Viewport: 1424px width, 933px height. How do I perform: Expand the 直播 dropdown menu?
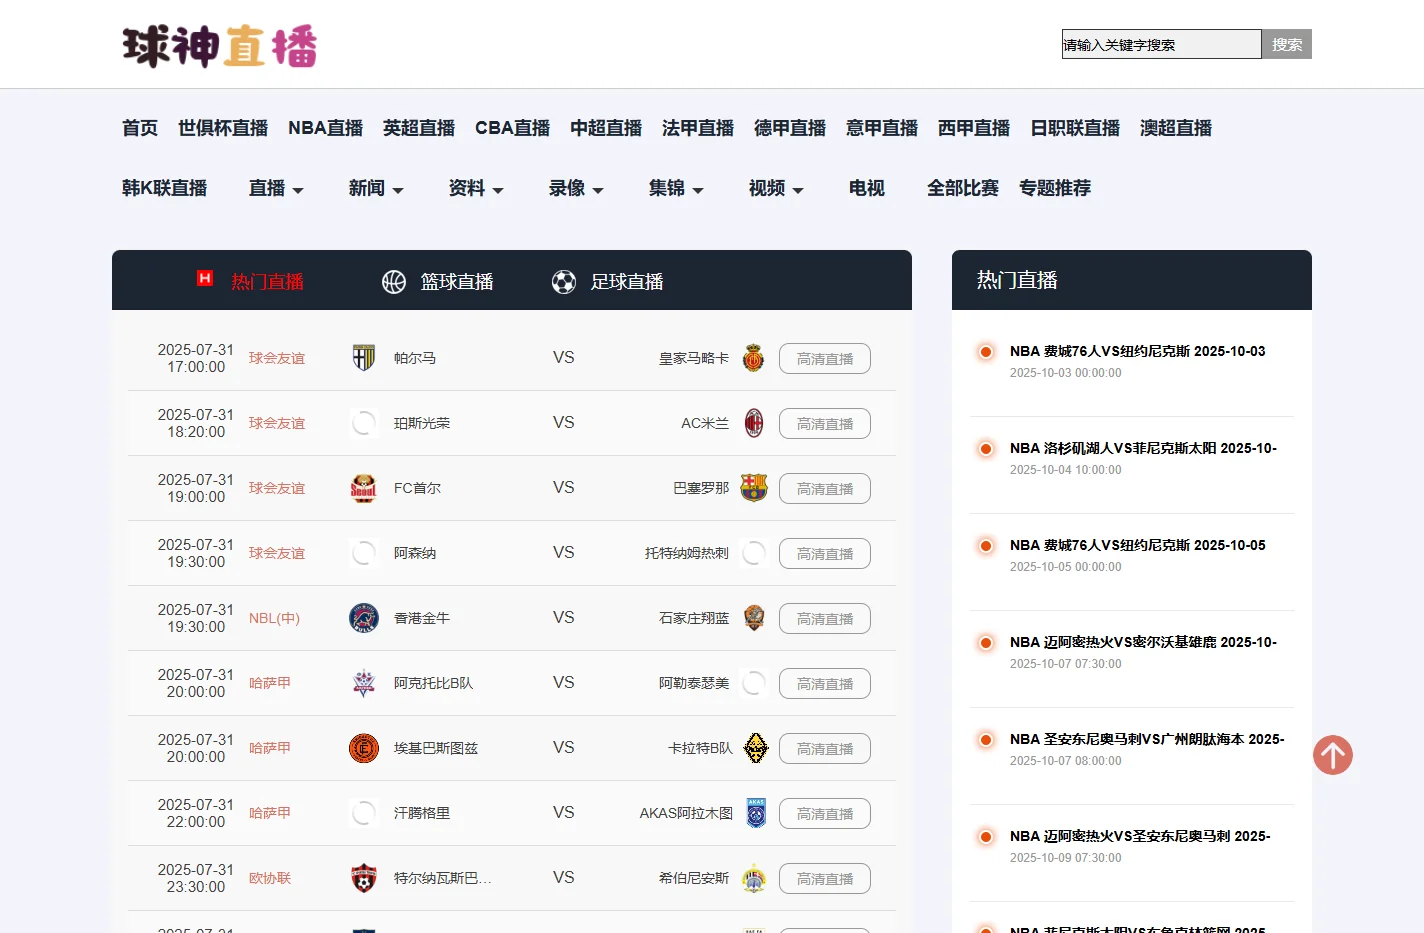(276, 188)
